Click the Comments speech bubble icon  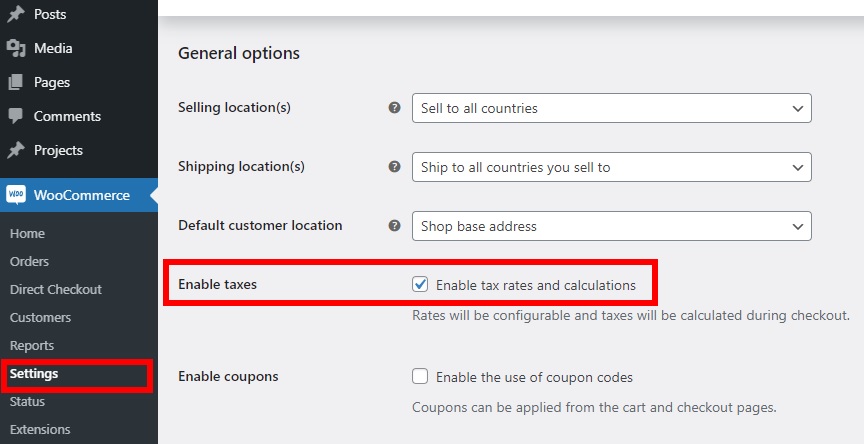[16, 116]
